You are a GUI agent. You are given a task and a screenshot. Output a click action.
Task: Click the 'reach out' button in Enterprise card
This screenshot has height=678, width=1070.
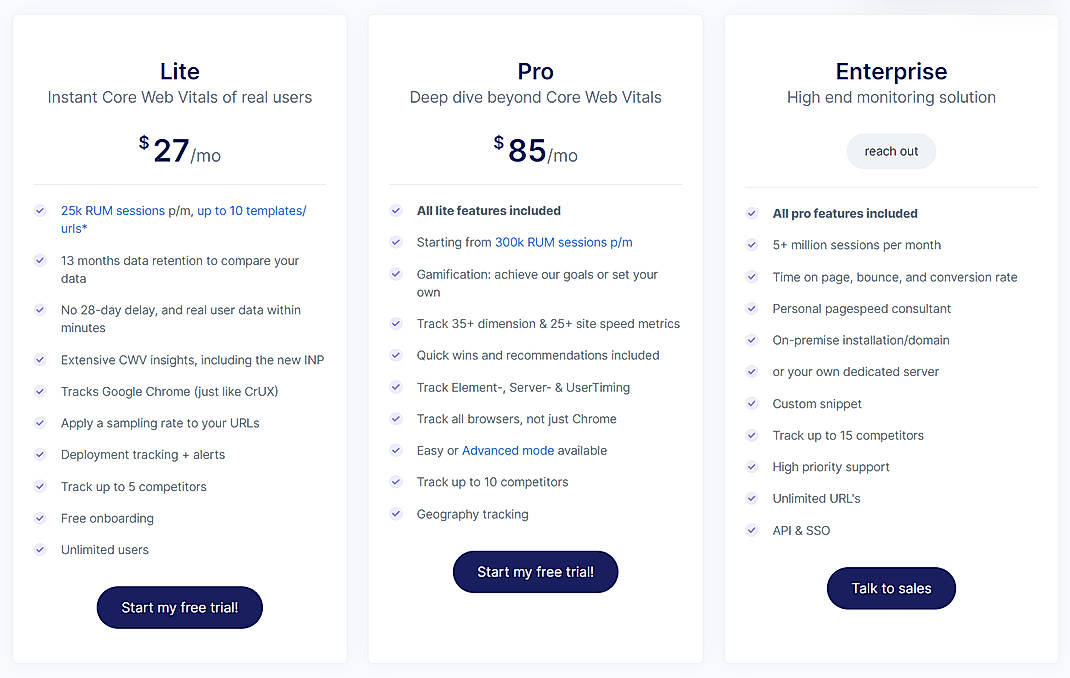coord(891,151)
